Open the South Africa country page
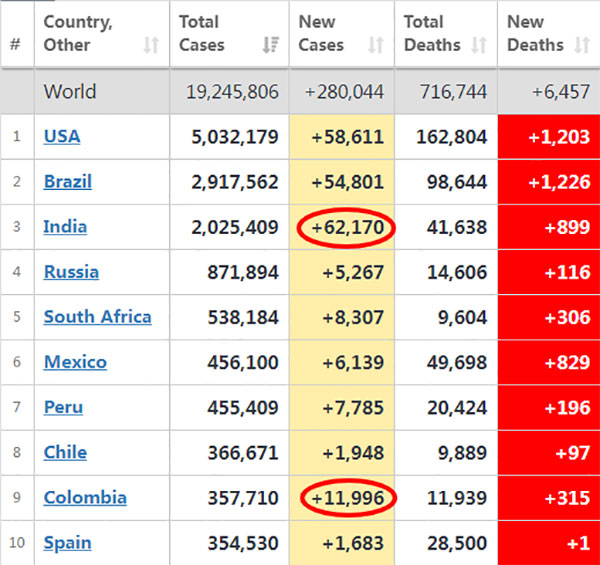600x565 pixels. pos(97,317)
